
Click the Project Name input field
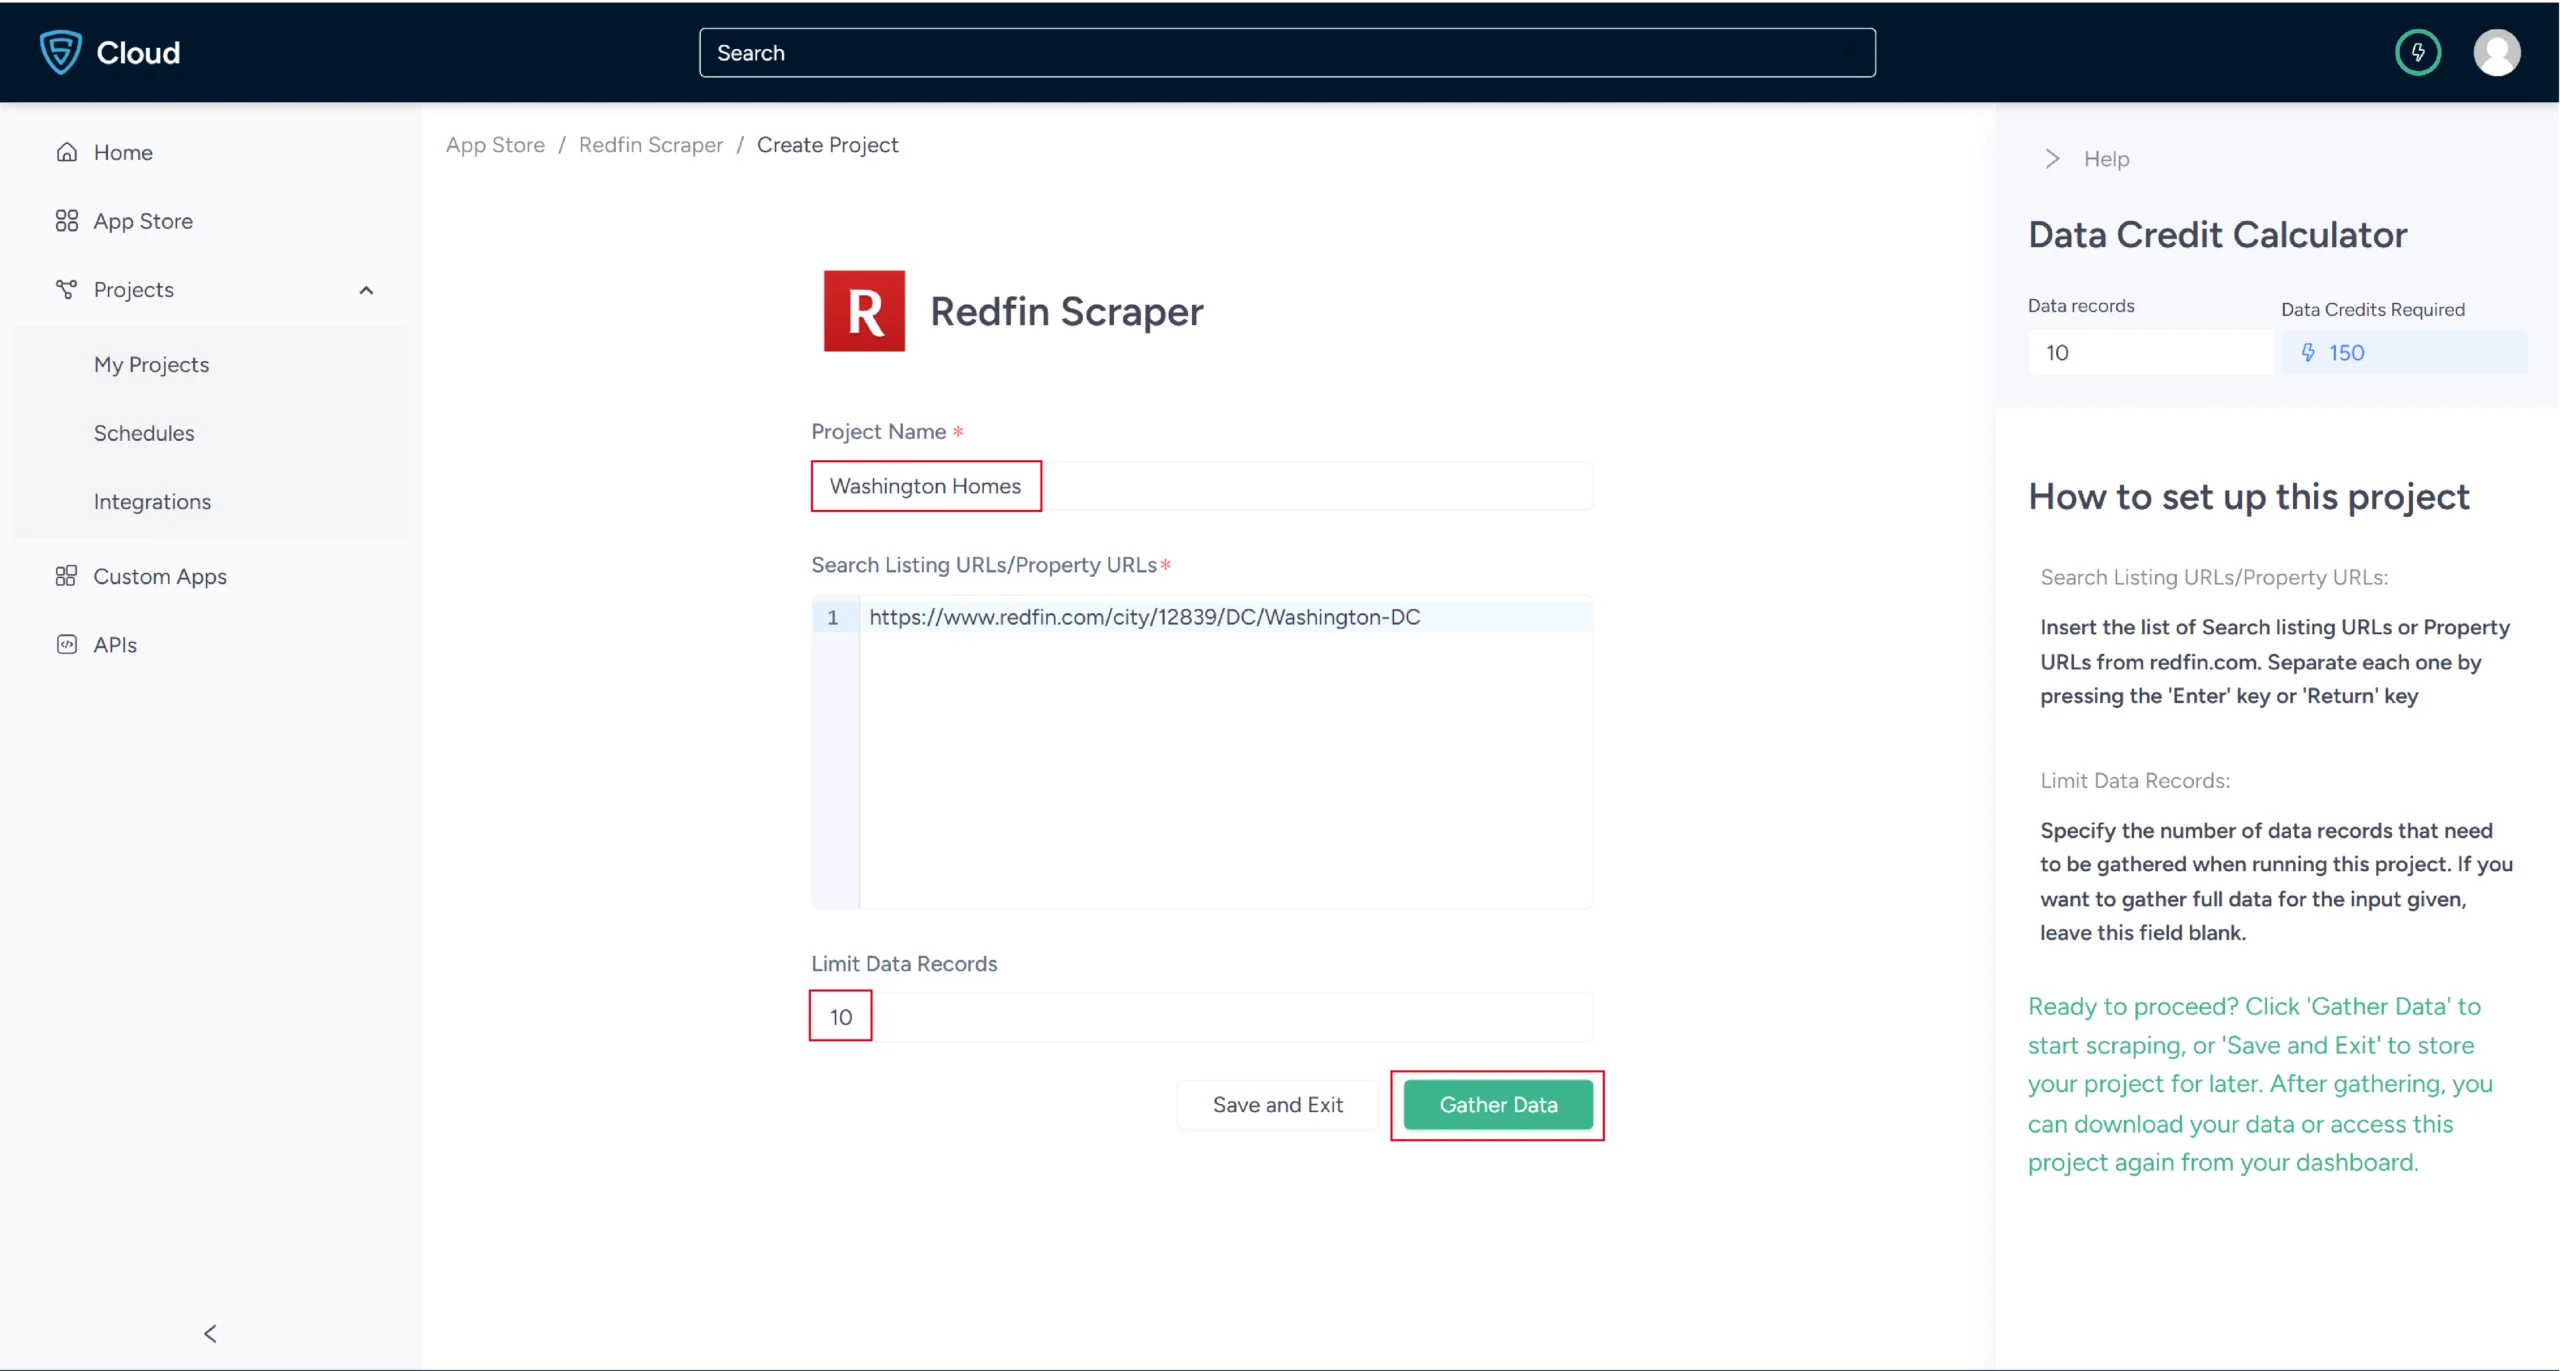pyautogui.click(x=1202, y=486)
